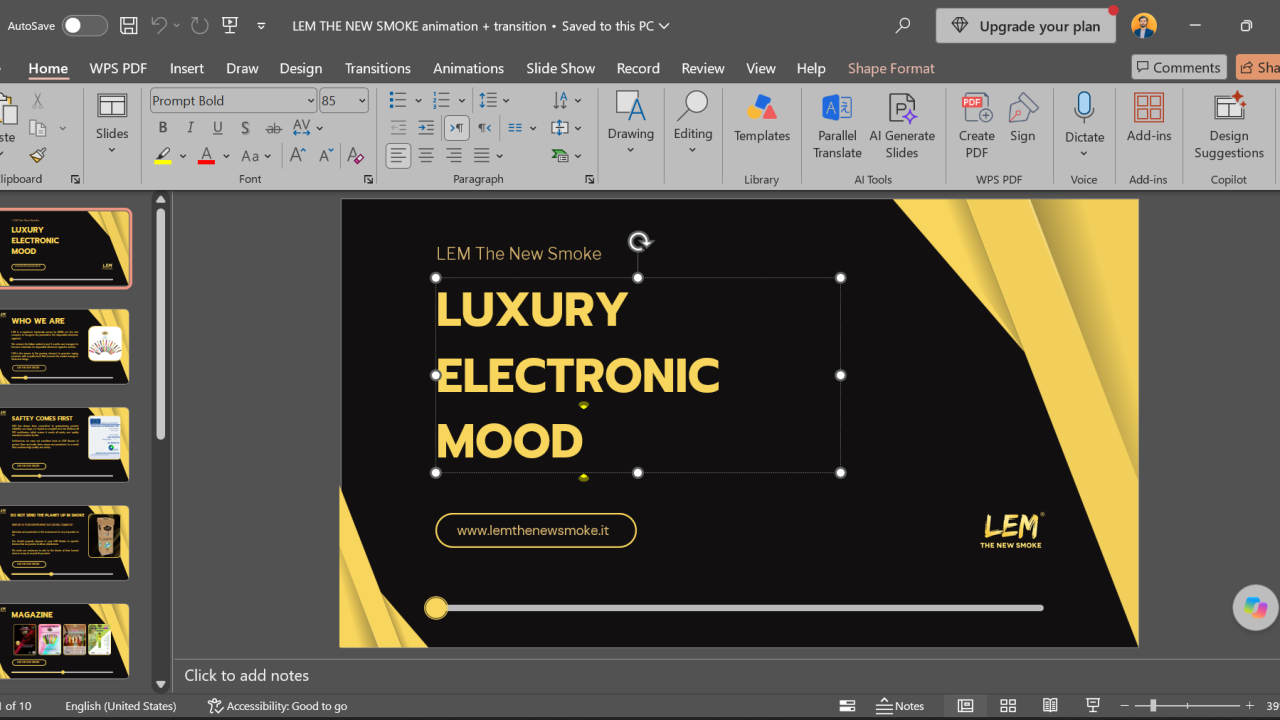Screen dimensions: 1280x720
Task: Open the Transitions tab
Action: (378, 68)
